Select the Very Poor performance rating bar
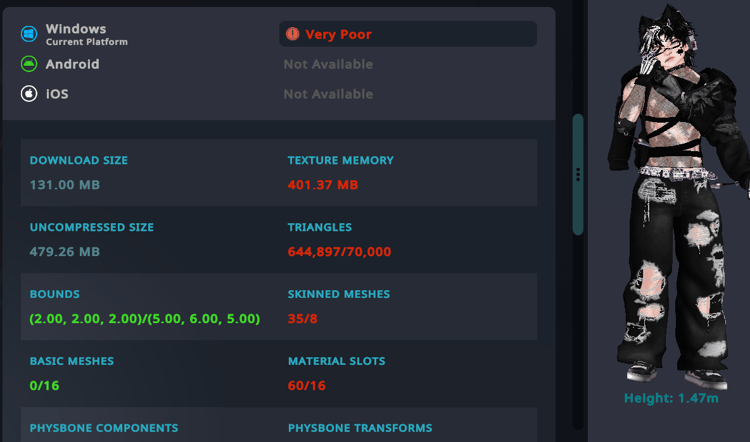This screenshot has width=750, height=442. pos(408,34)
